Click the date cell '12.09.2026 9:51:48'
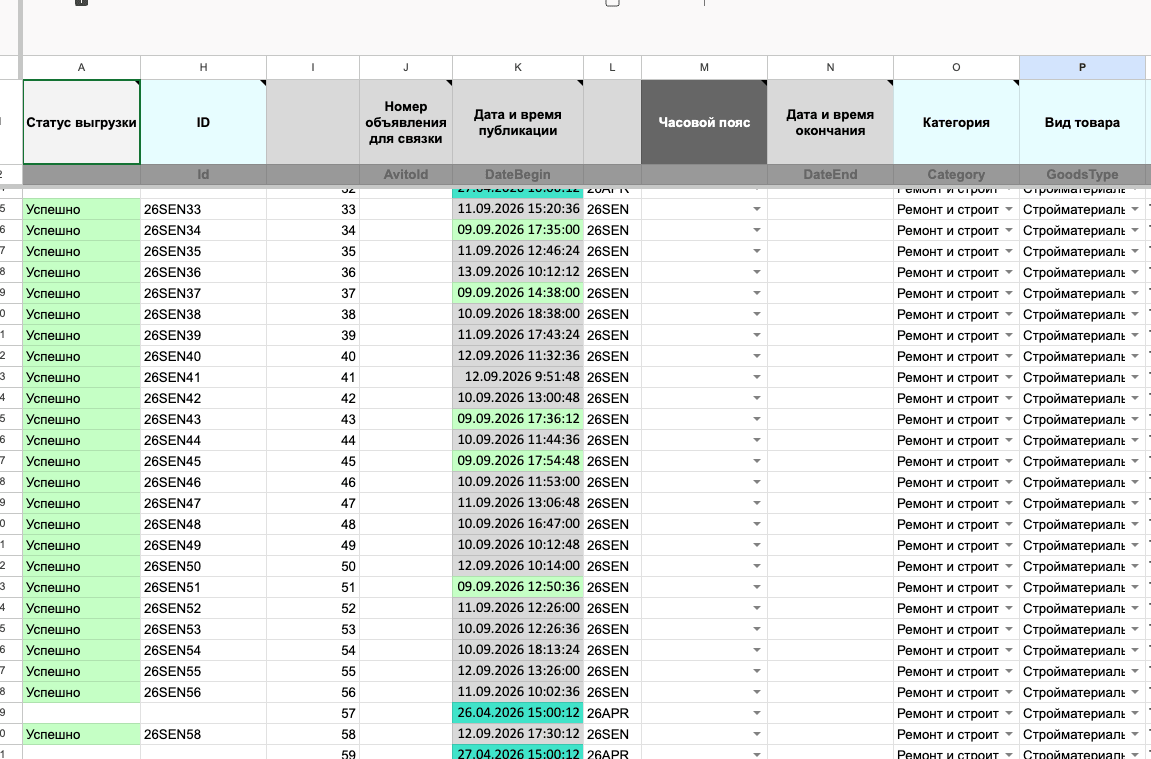Screen dimensions: 1151x759 tap(518, 377)
